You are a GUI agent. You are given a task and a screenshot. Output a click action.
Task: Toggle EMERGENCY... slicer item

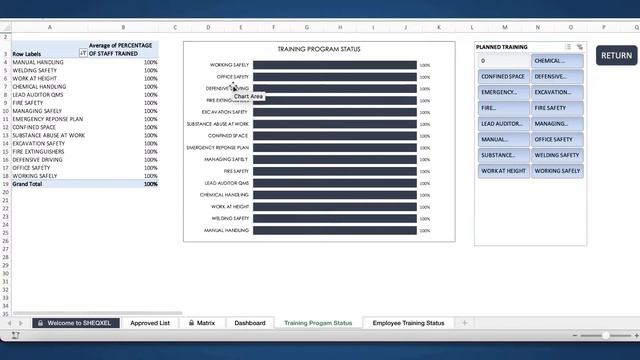(504, 92)
